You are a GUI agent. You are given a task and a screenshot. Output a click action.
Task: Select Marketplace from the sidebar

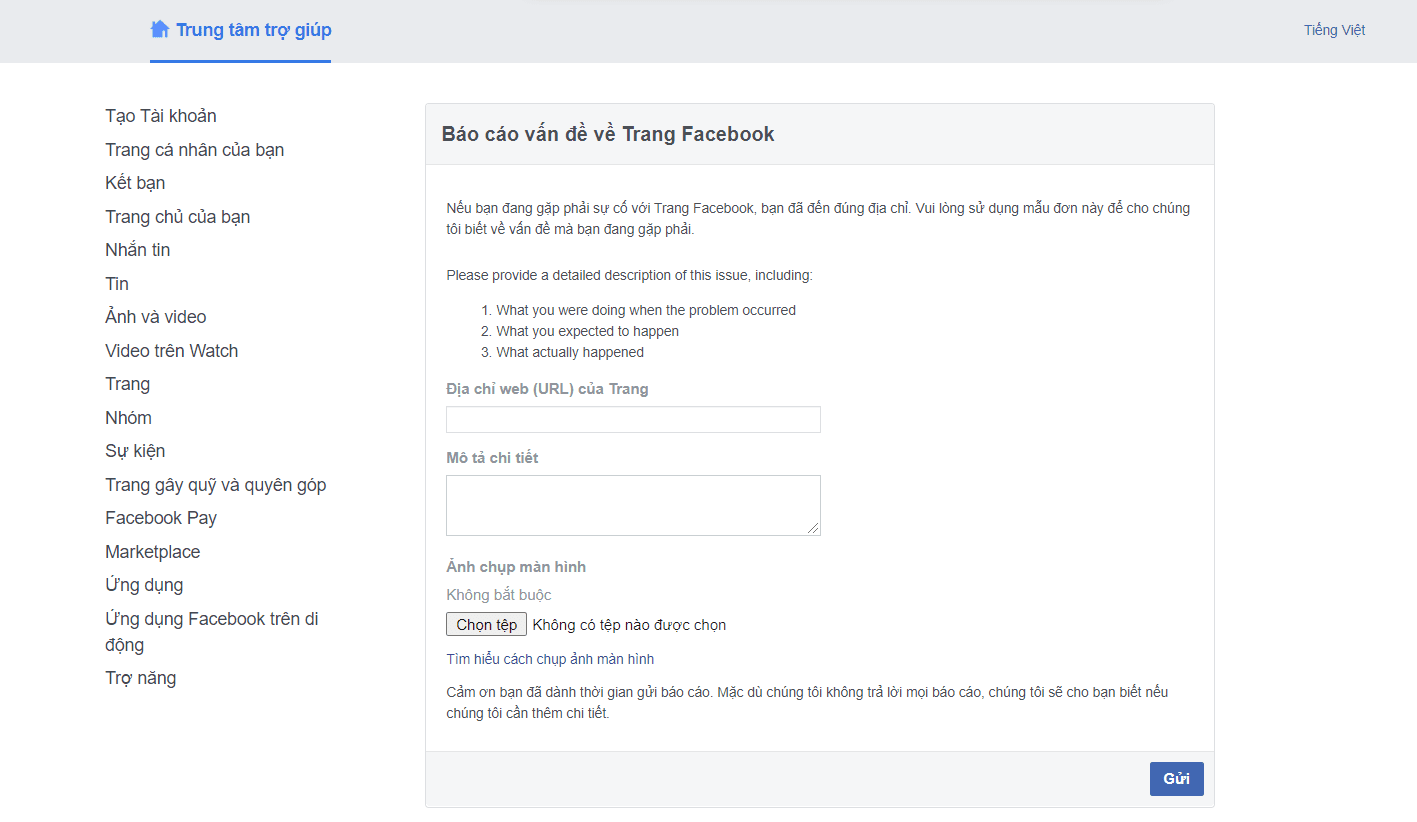(x=152, y=551)
